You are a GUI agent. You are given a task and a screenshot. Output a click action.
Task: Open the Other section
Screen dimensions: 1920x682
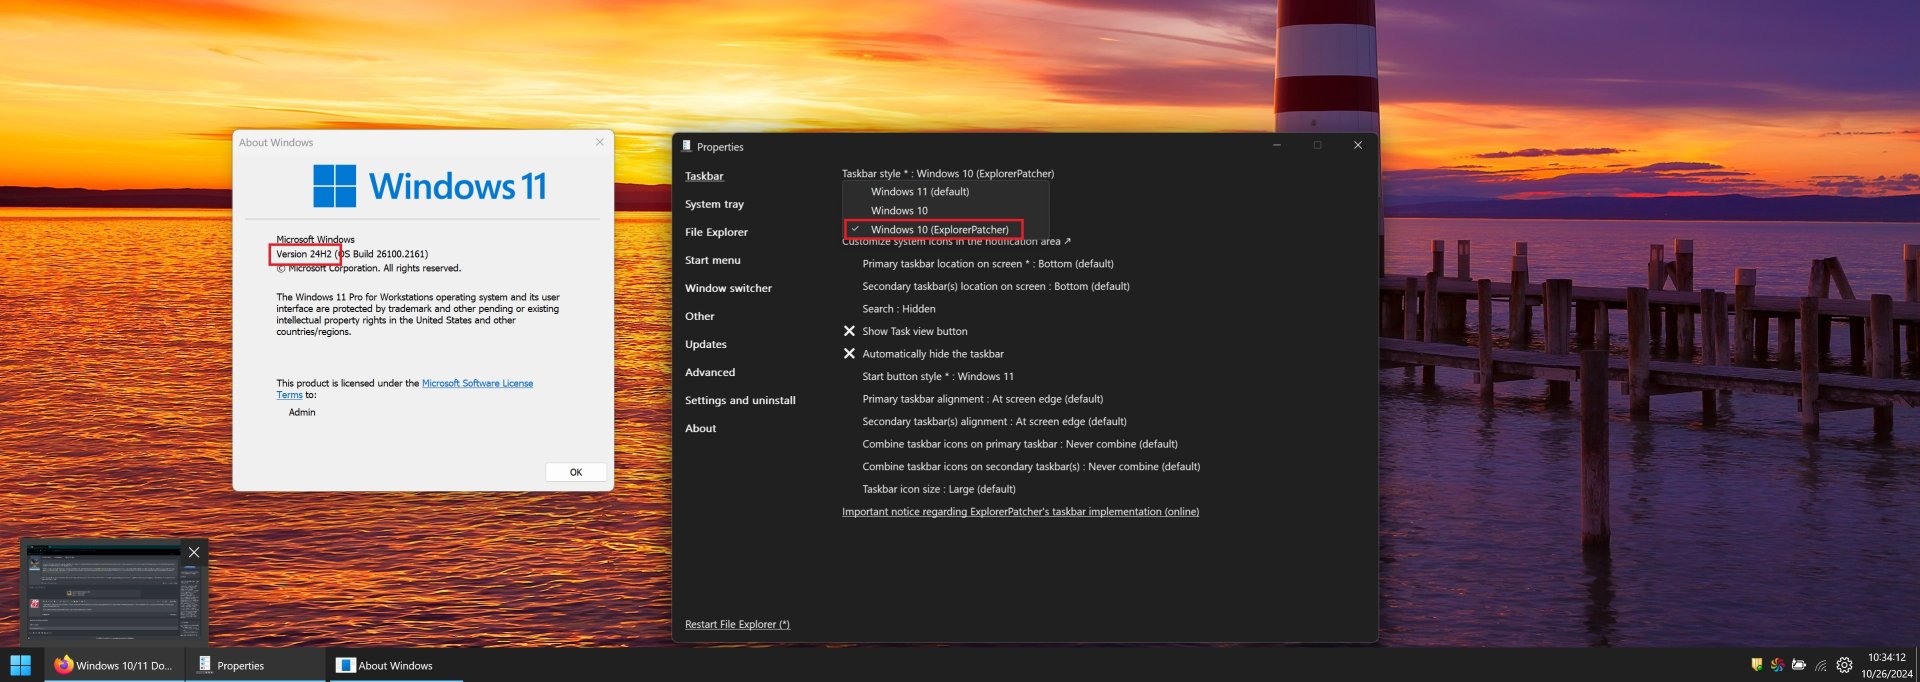[700, 316]
